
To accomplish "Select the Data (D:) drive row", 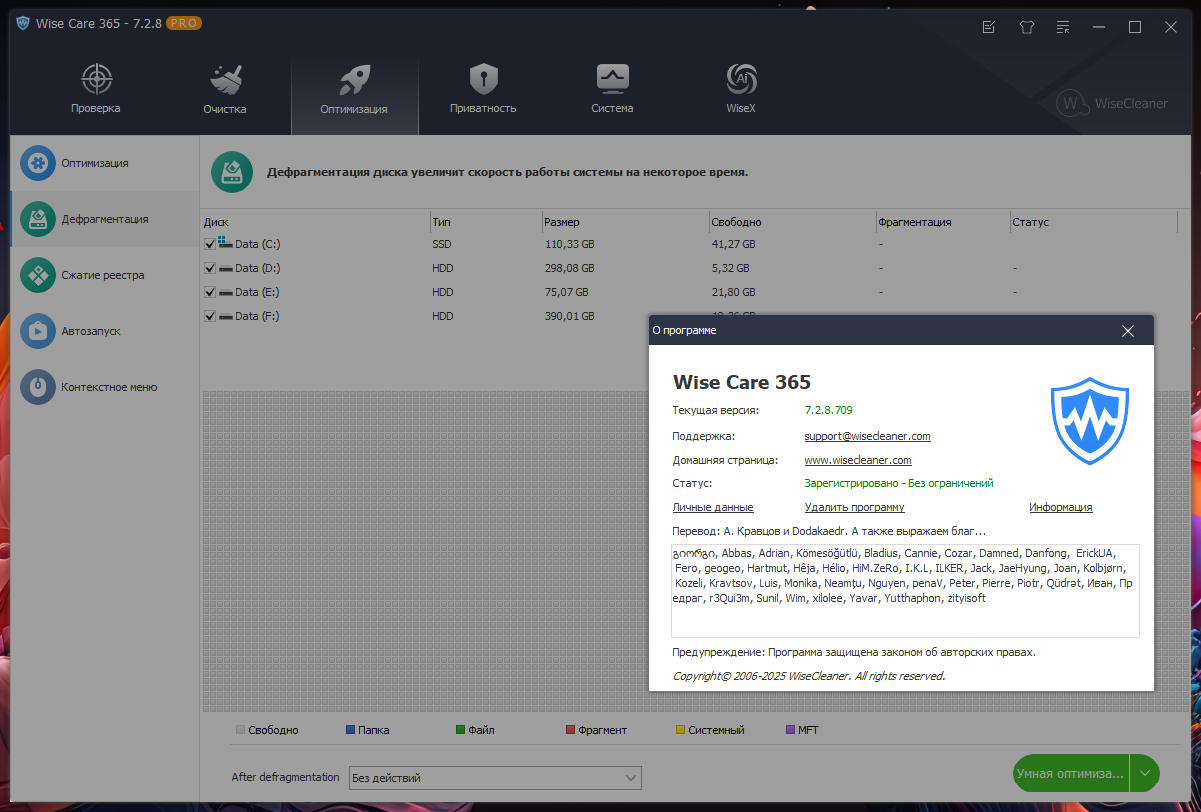I will [689, 268].
